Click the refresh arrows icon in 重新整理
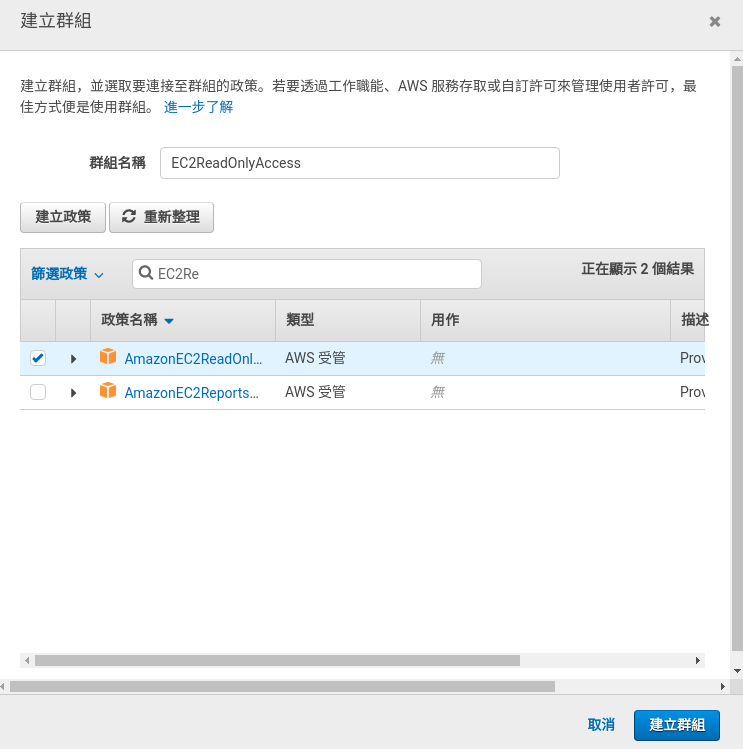The image size is (743, 749). [129, 216]
